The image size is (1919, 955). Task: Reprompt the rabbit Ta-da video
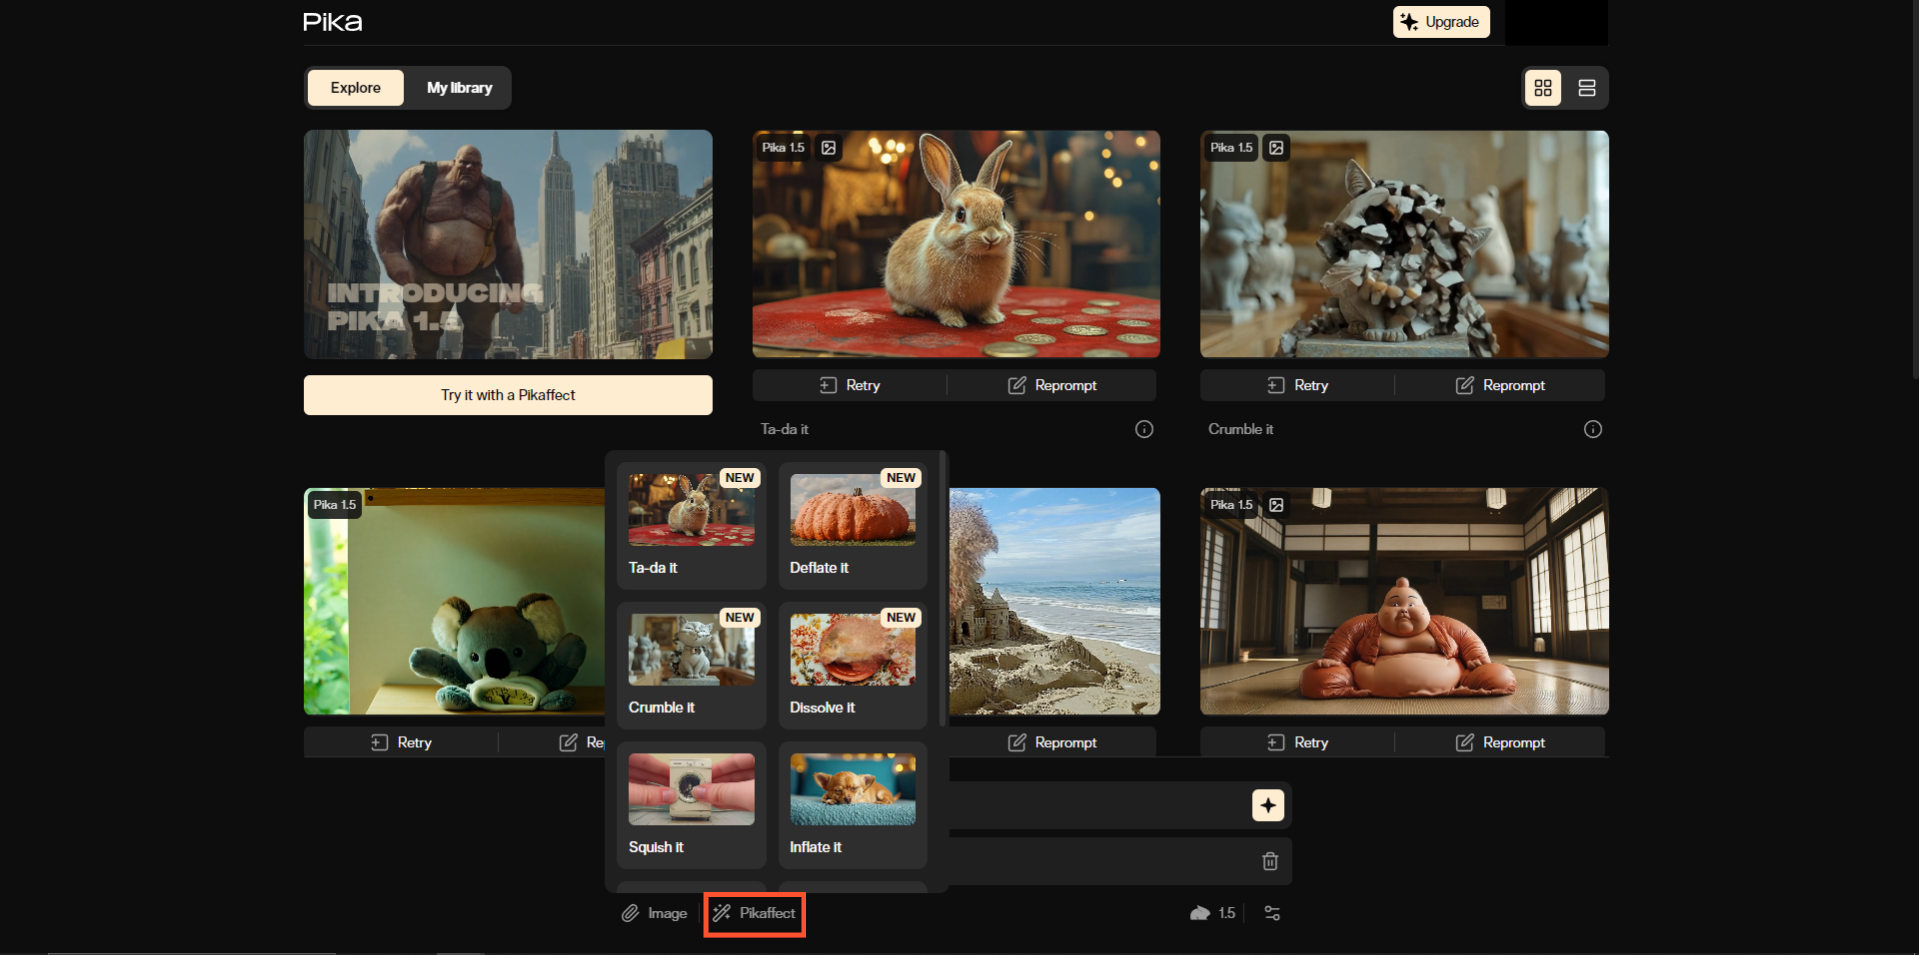(x=1051, y=385)
